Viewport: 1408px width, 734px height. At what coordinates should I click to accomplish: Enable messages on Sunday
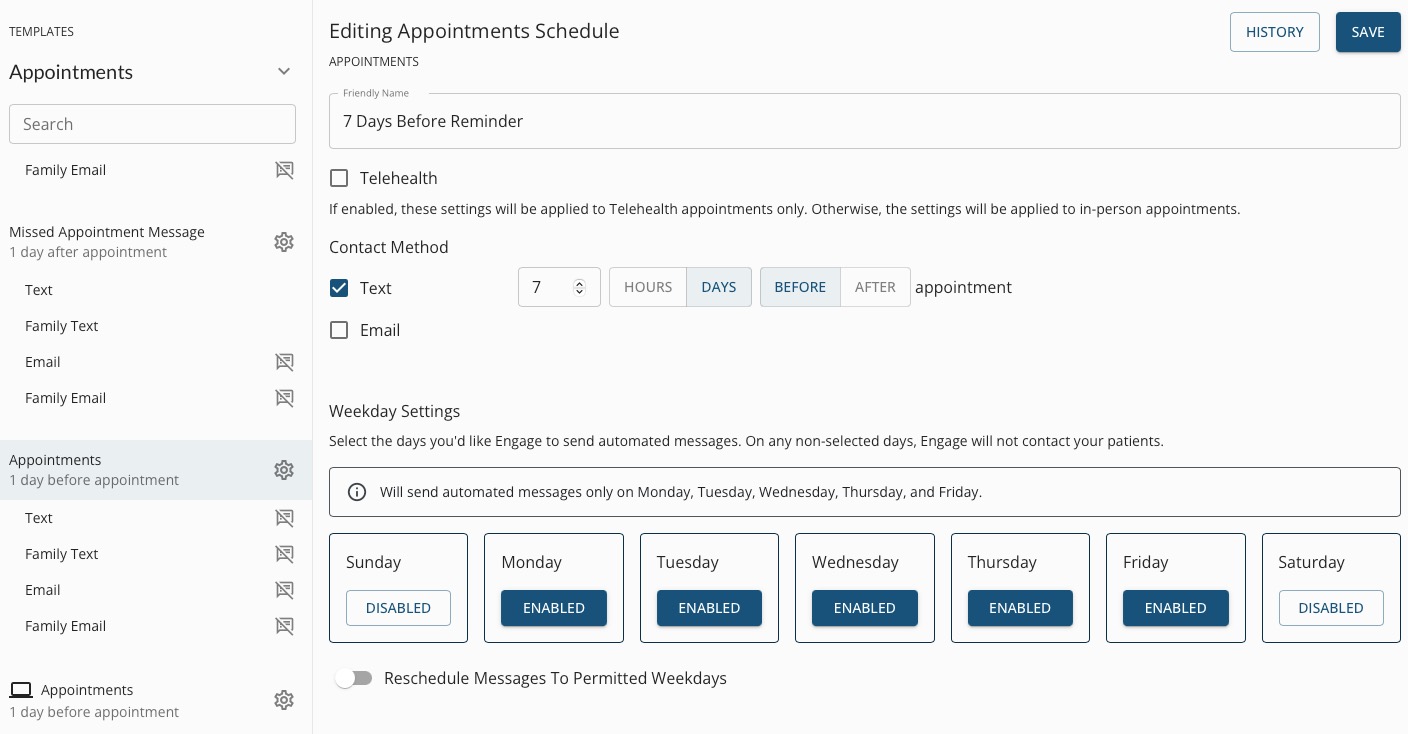click(398, 608)
